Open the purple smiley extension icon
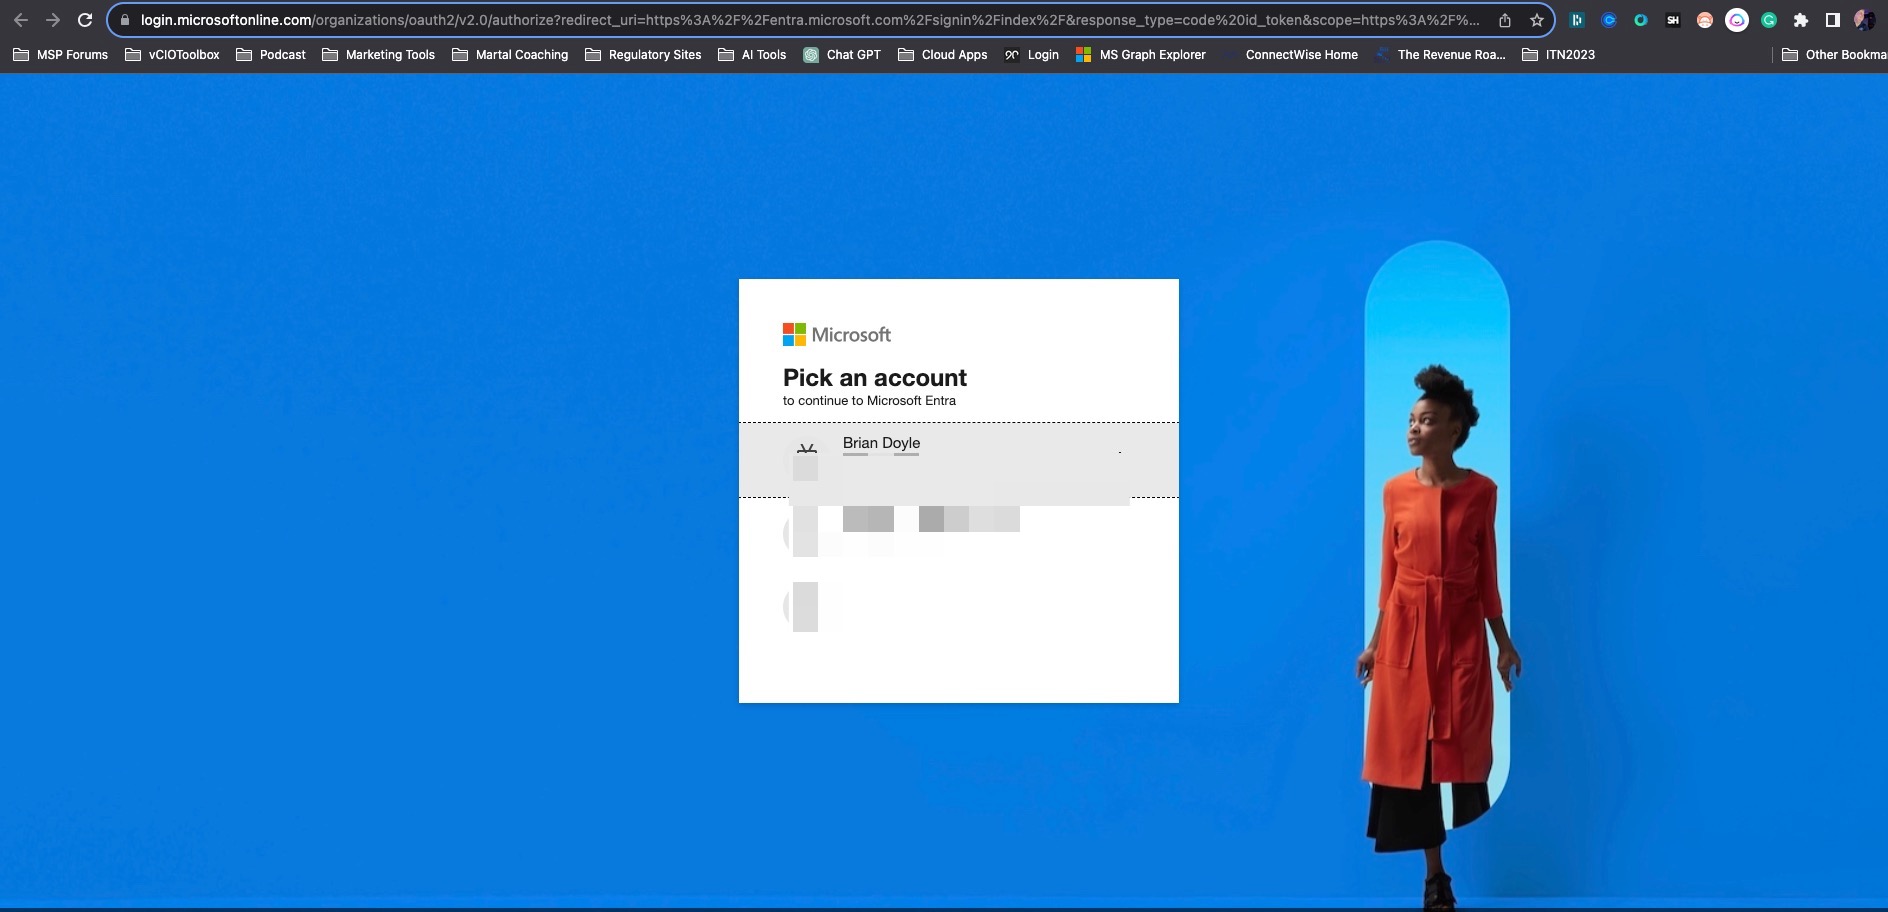 click(x=1737, y=20)
